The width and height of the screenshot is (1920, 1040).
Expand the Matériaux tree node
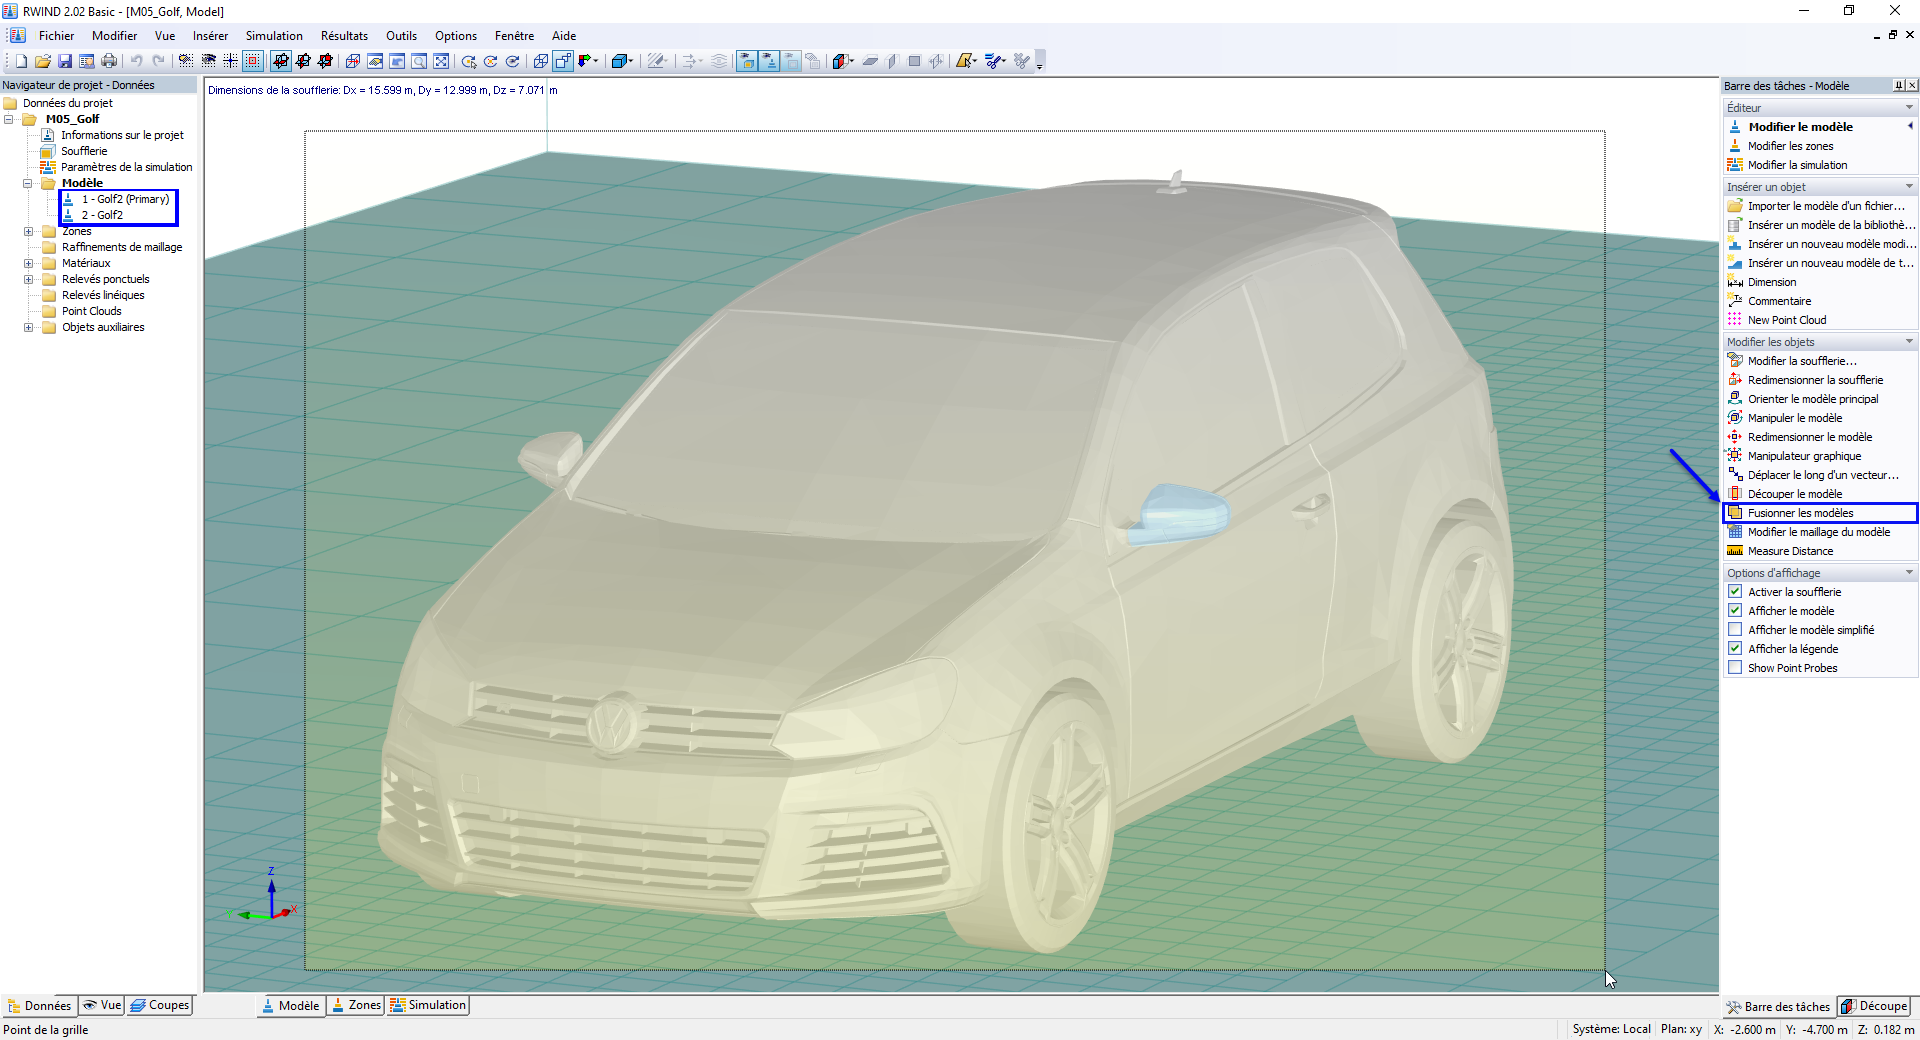point(29,263)
